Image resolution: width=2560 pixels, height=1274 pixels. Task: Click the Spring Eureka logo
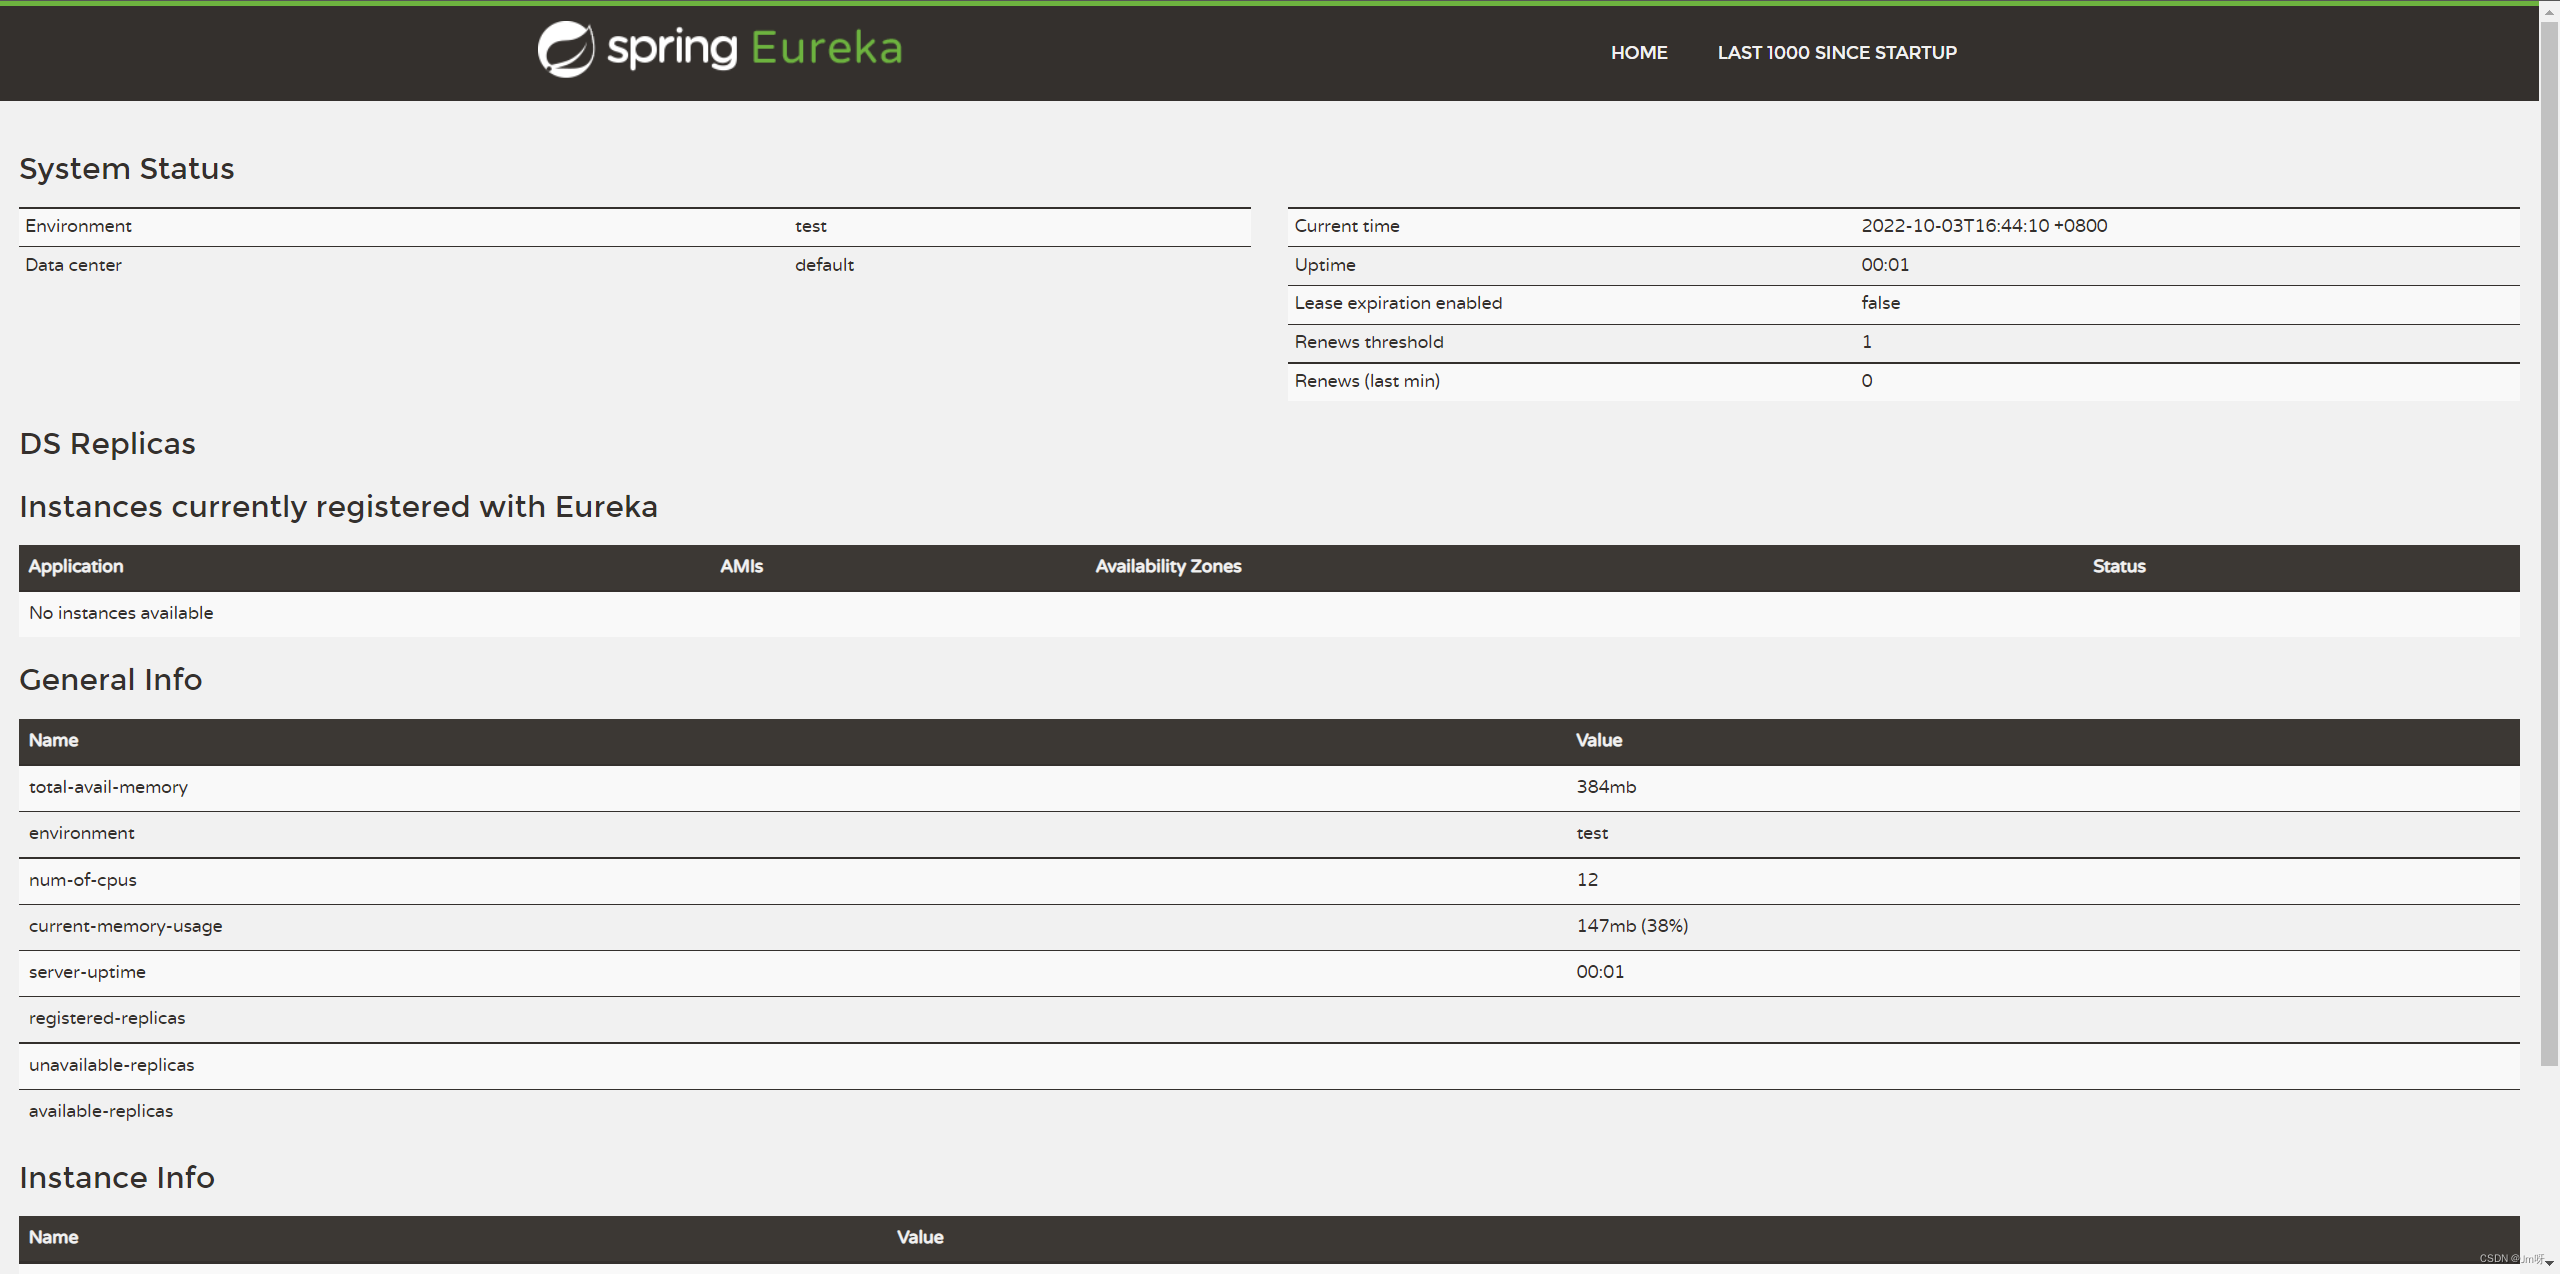[720, 49]
